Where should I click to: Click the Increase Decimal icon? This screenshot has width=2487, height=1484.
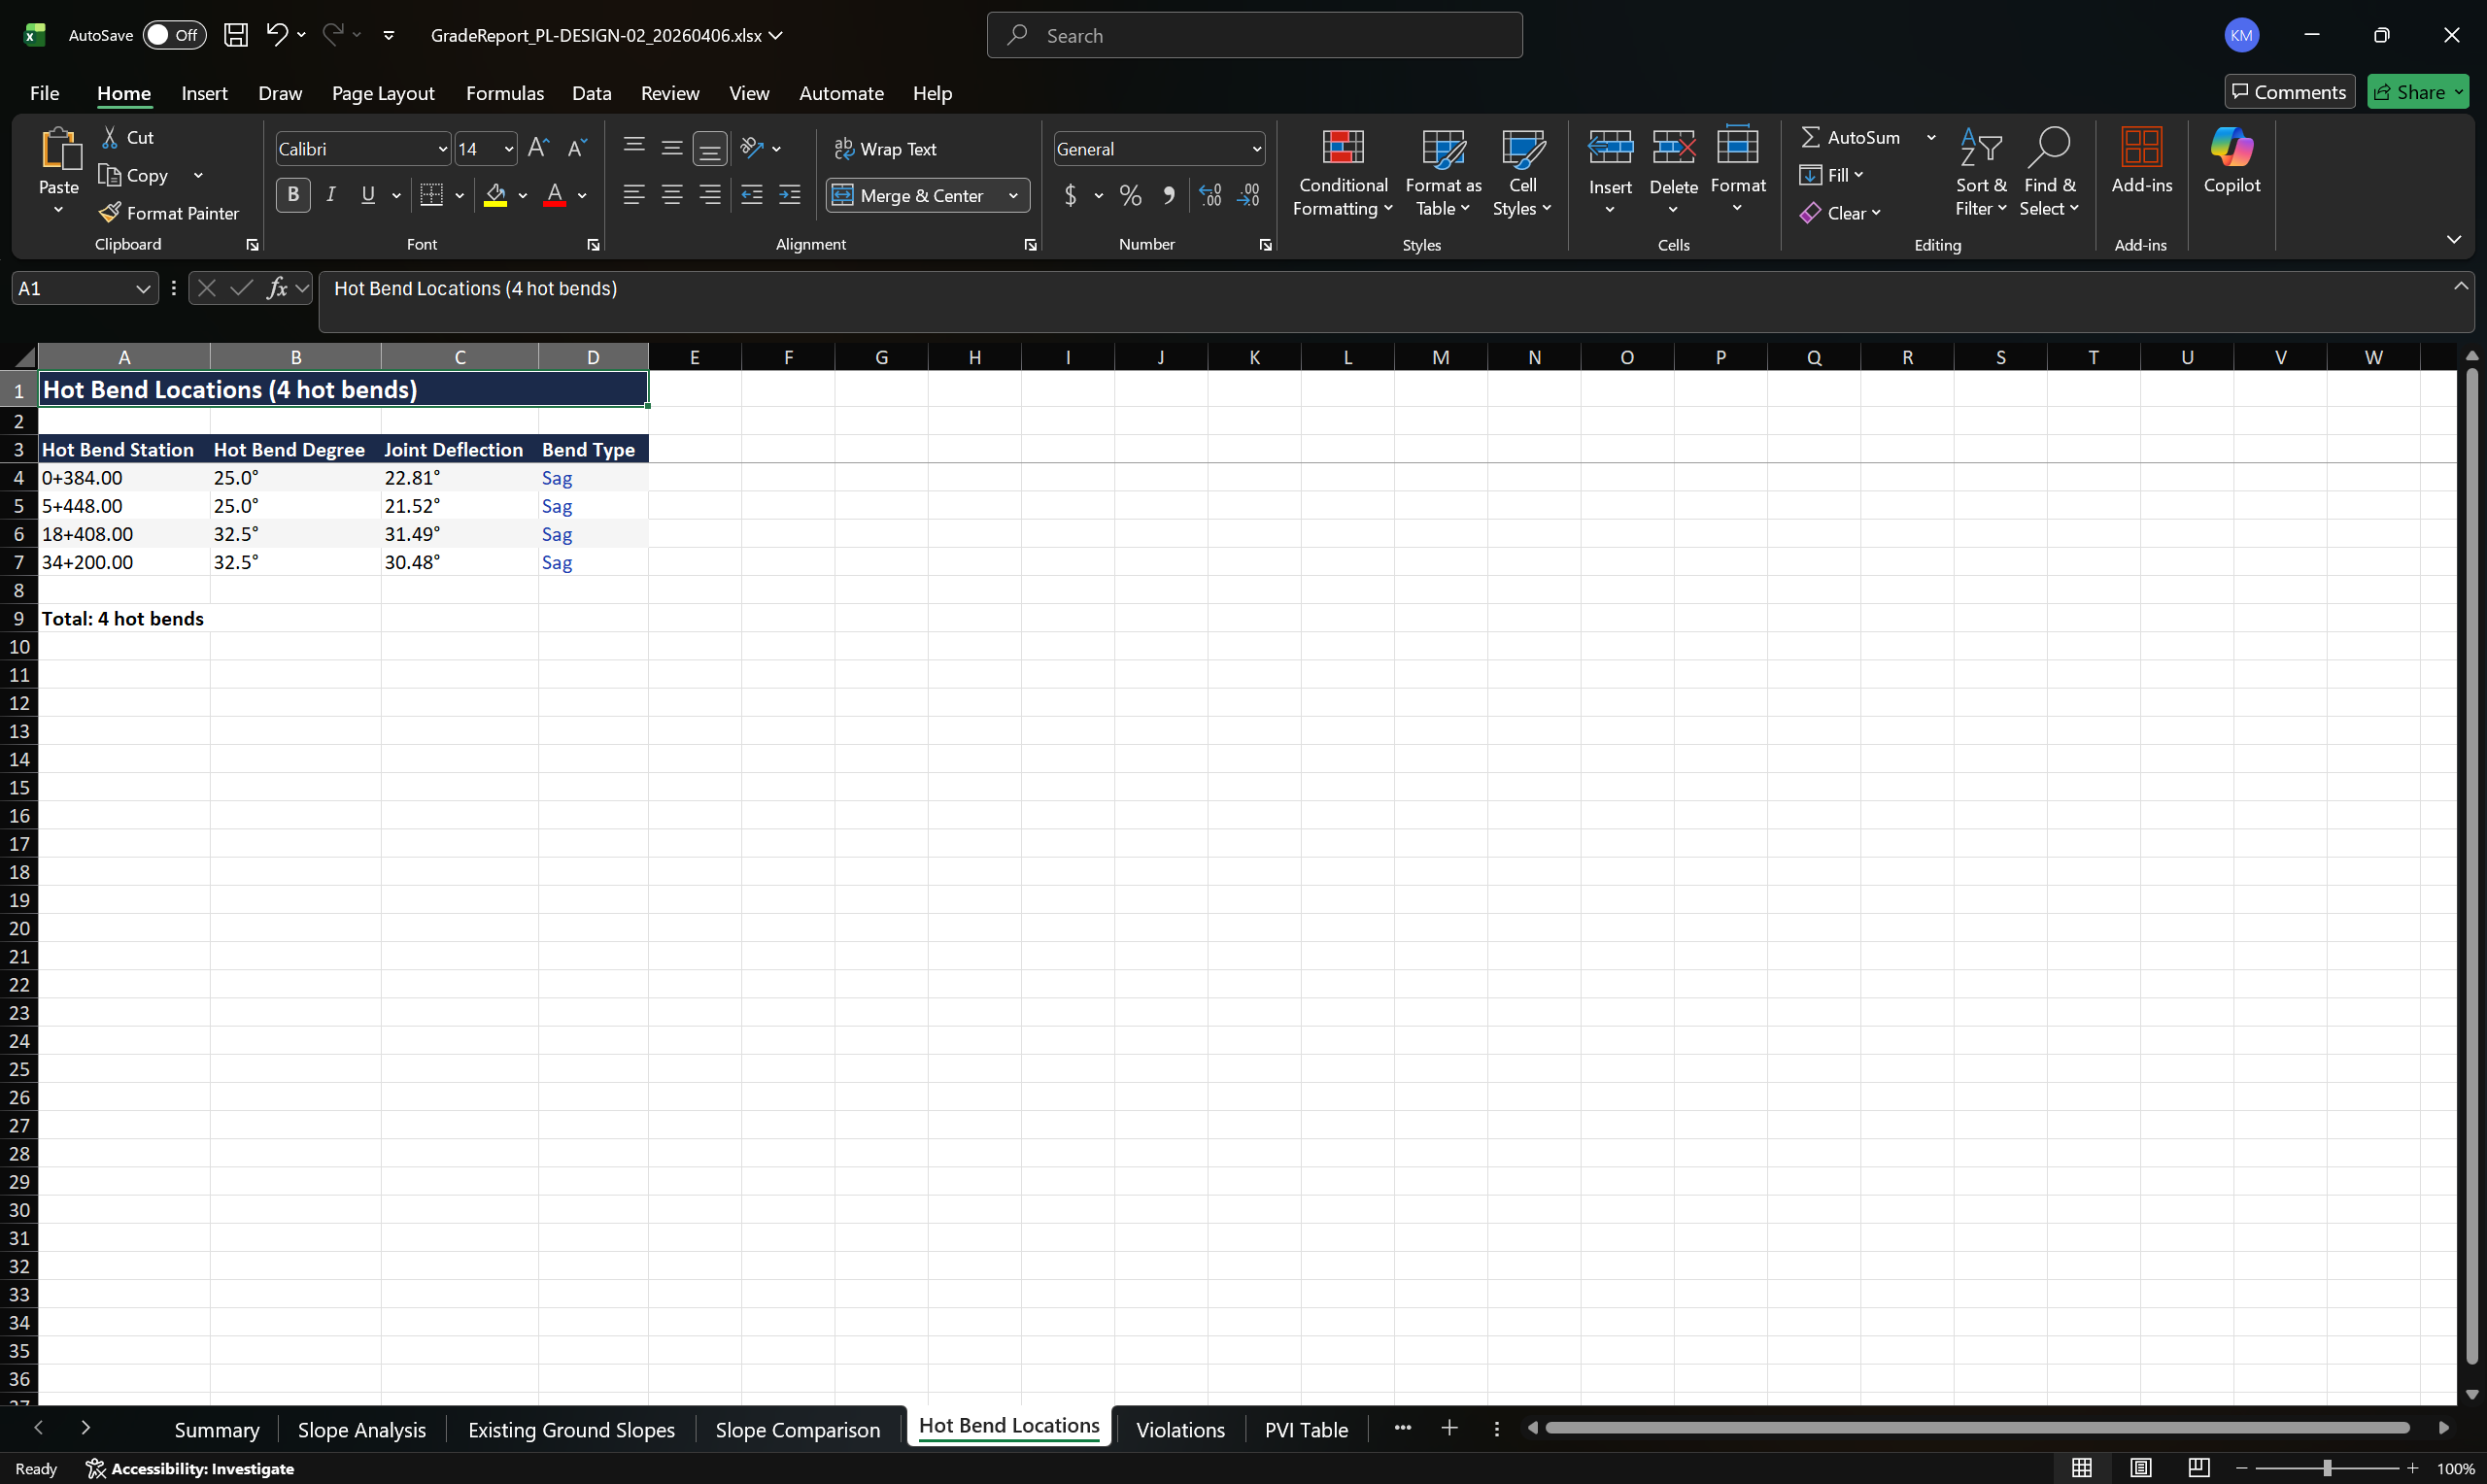pyautogui.click(x=1210, y=195)
